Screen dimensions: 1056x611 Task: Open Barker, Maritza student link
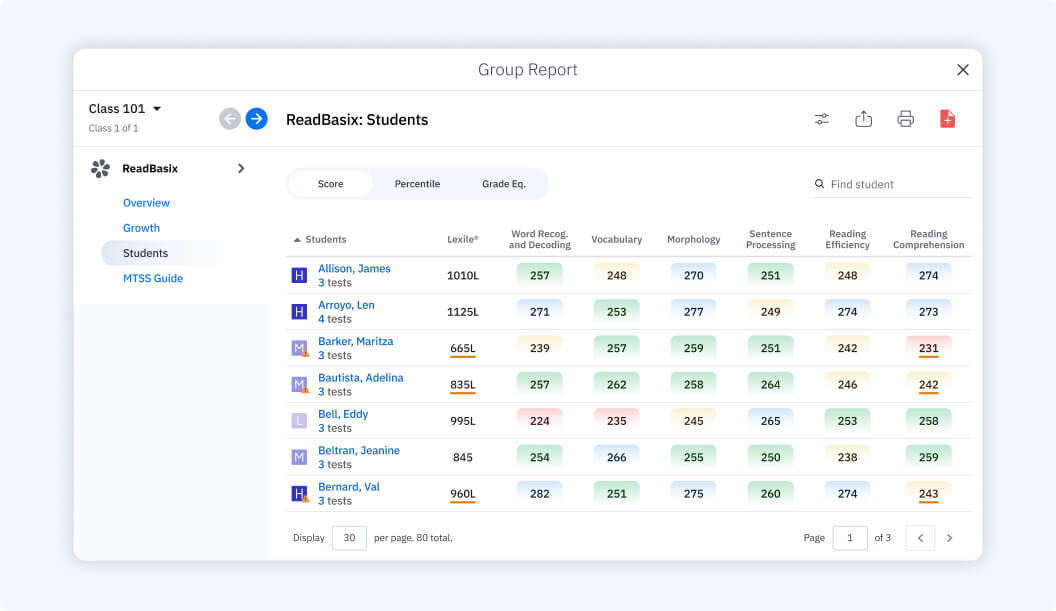tap(356, 341)
